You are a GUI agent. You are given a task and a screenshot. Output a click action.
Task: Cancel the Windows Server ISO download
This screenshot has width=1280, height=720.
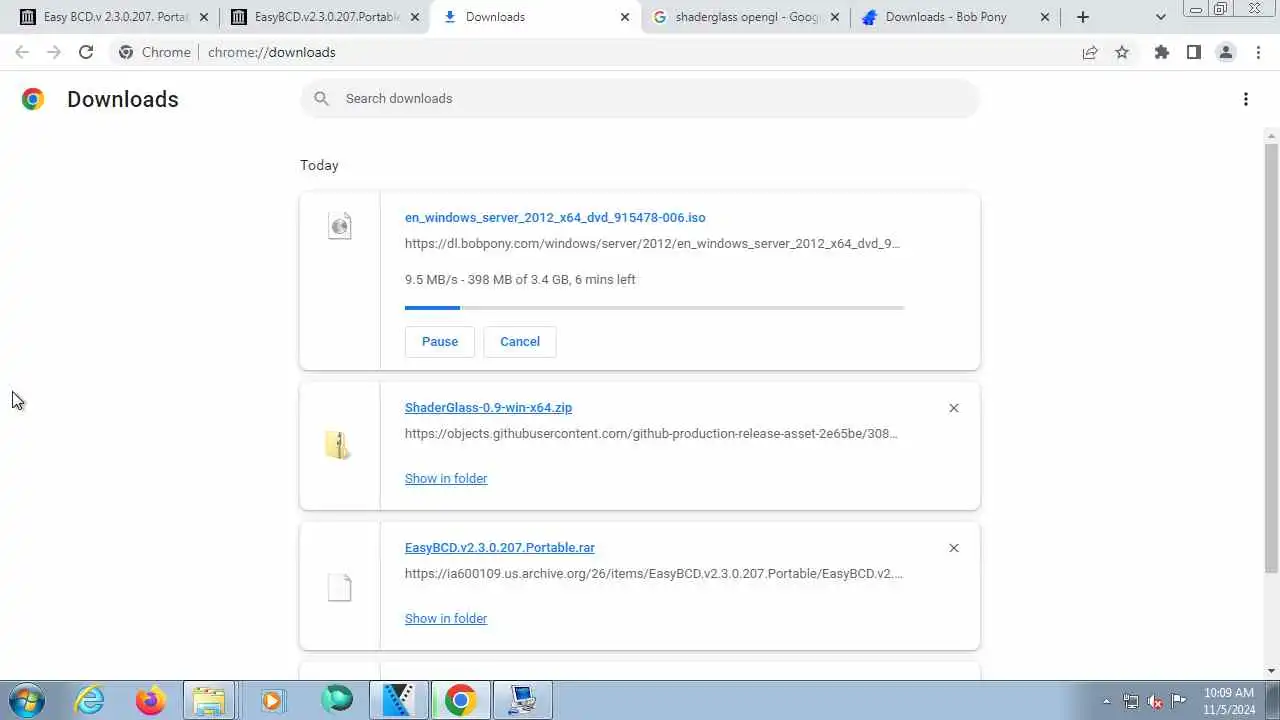(520, 342)
